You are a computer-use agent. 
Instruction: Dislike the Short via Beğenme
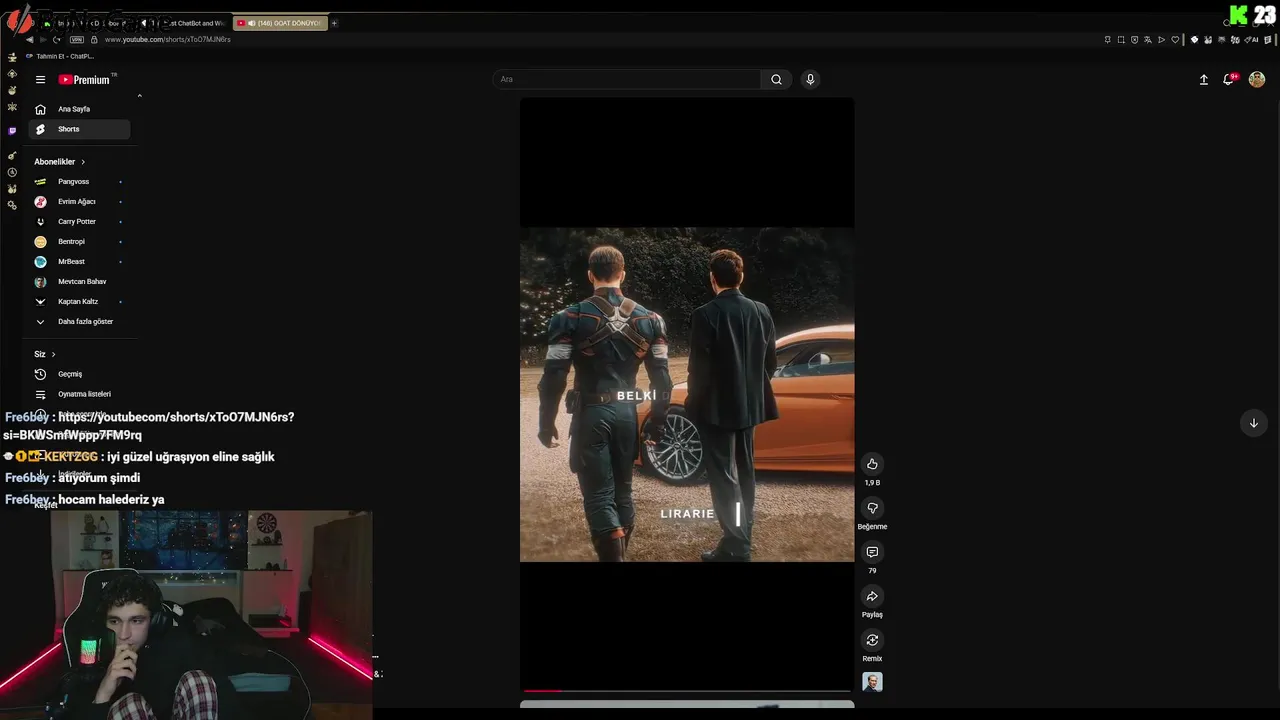tap(872, 508)
